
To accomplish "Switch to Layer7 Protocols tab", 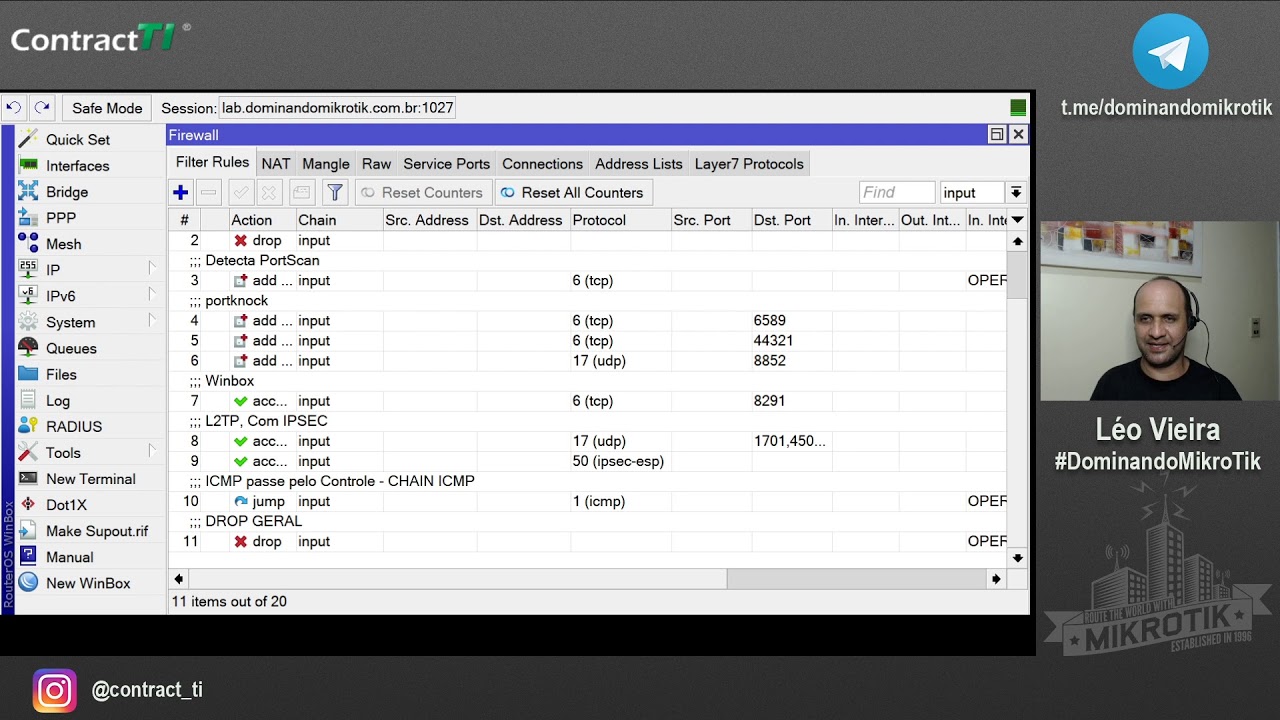I will (749, 164).
